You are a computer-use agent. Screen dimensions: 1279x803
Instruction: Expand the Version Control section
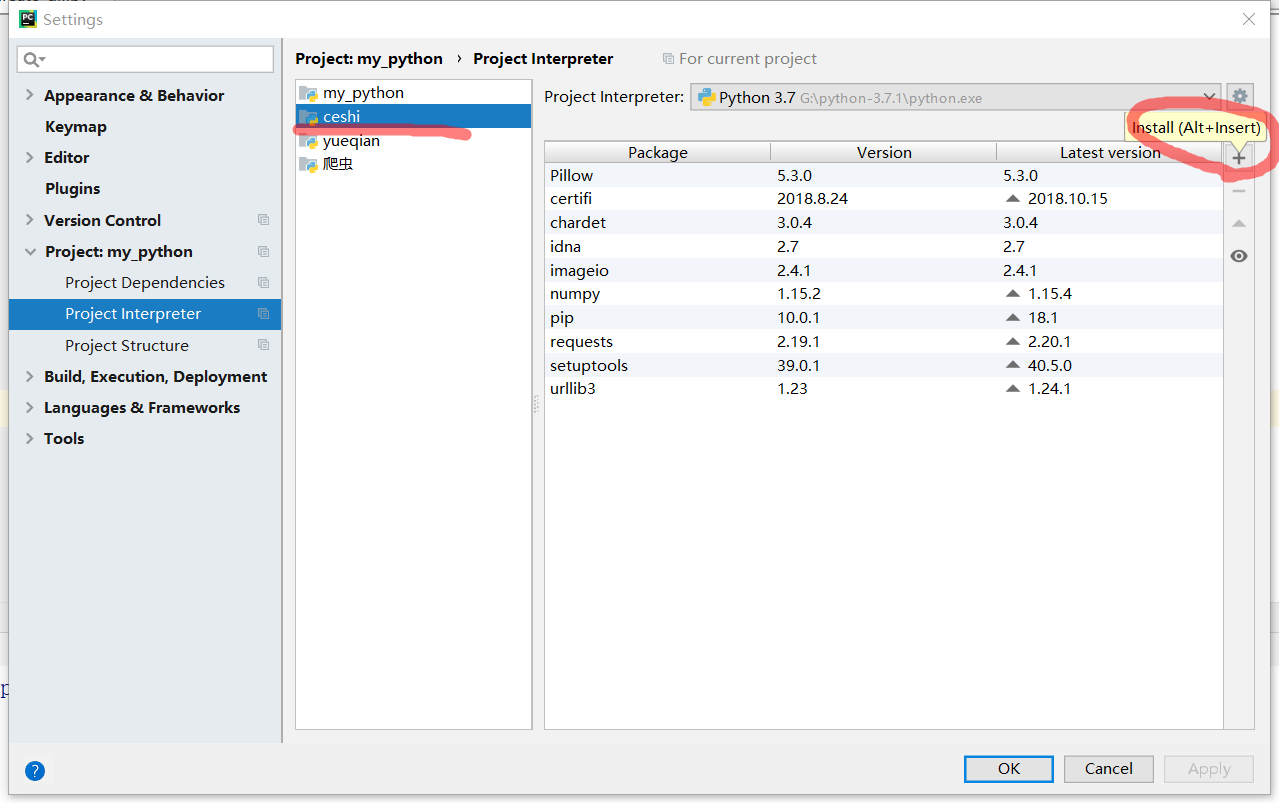point(30,220)
